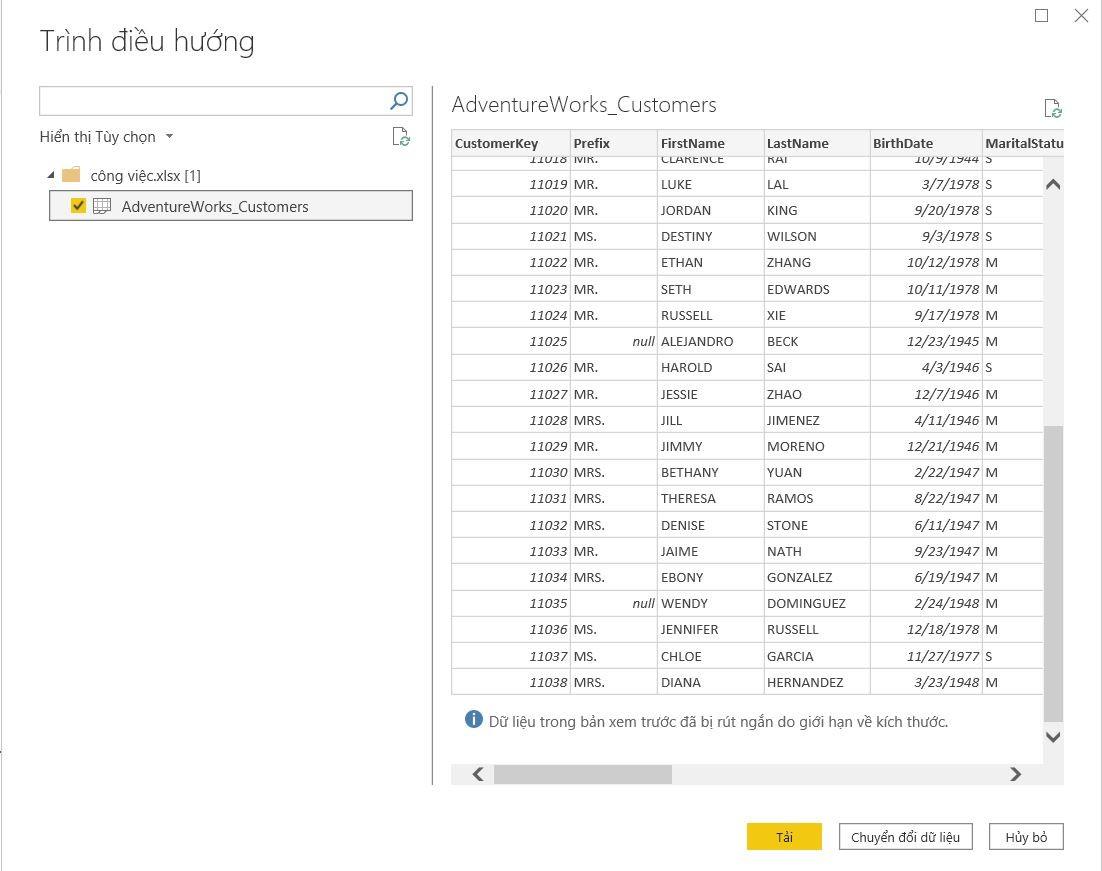Image resolution: width=1102 pixels, height=871 pixels.
Task: Collapse the công việc.xlsx tree node
Action: pyautogui.click(x=51, y=175)
